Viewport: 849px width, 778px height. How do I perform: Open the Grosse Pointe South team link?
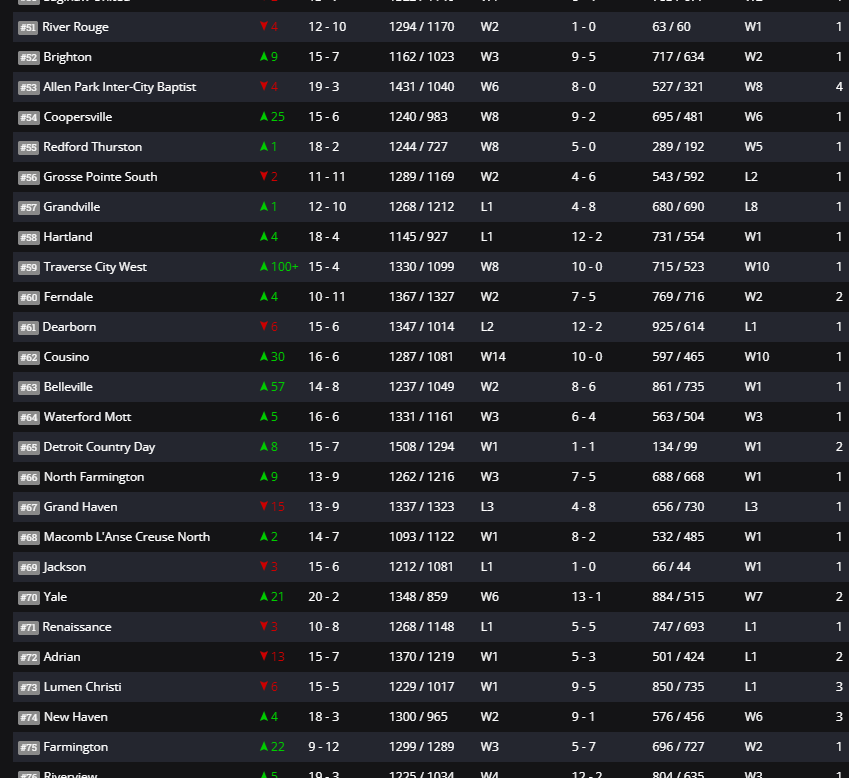(x=100, y=177)
